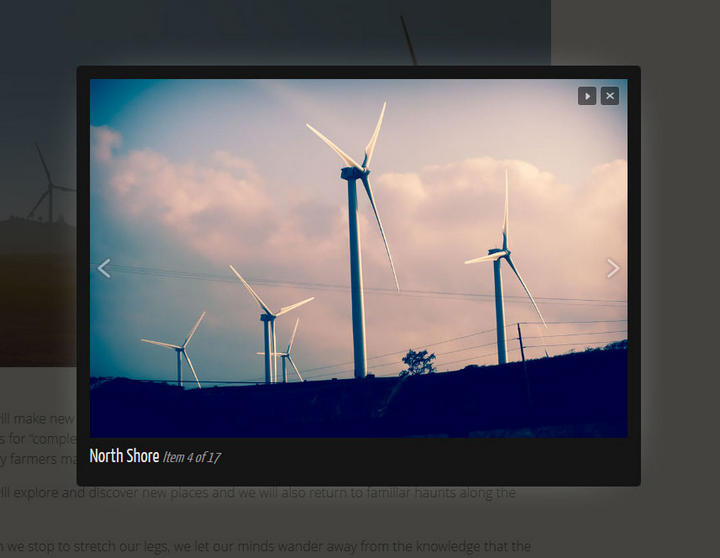Click the right-side wind turbine in the photo
The image size is (720, 558).
coord(500,300)
